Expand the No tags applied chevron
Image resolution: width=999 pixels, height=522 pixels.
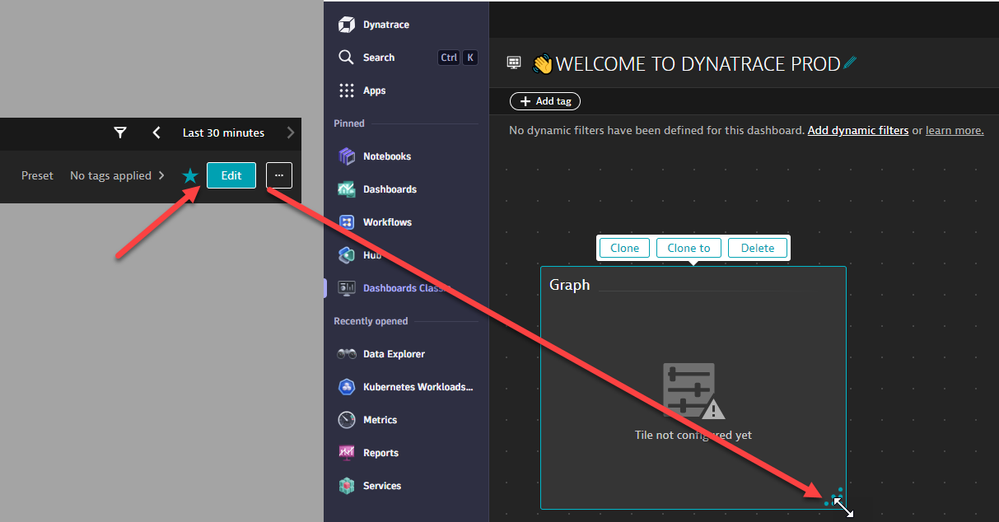click(161, 175)
